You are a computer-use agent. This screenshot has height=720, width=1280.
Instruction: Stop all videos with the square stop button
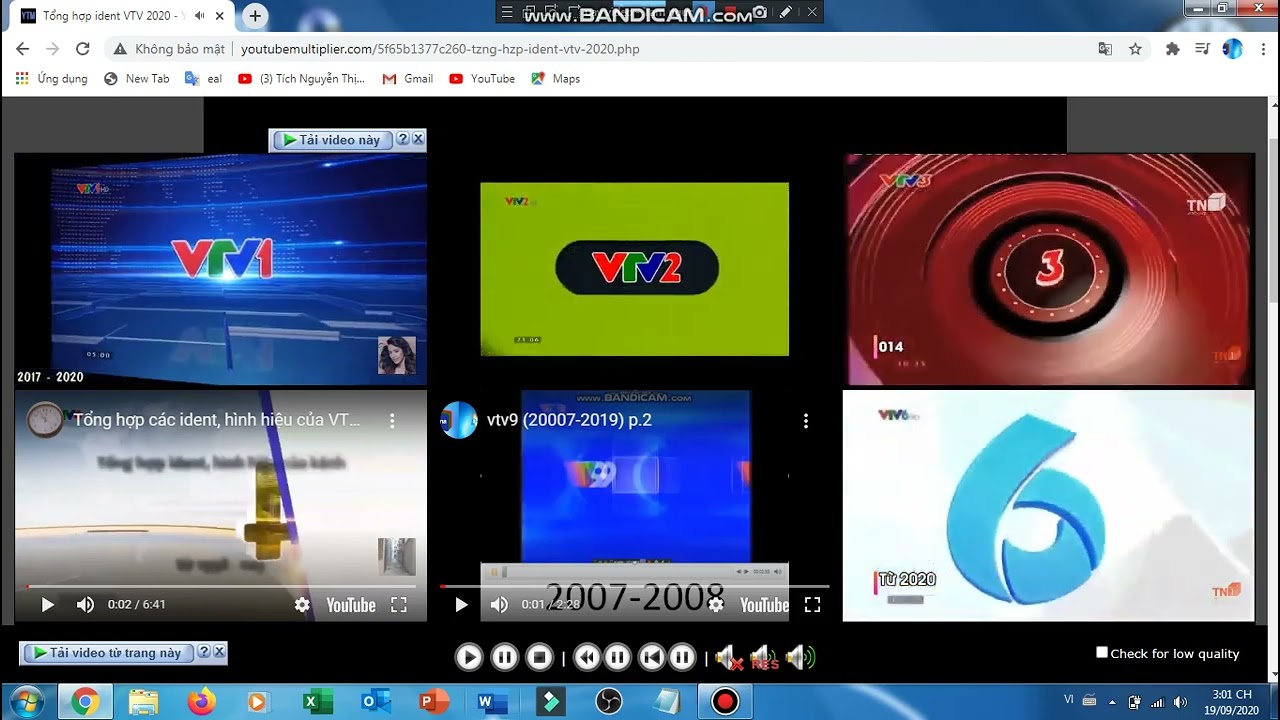coord(540,657)
